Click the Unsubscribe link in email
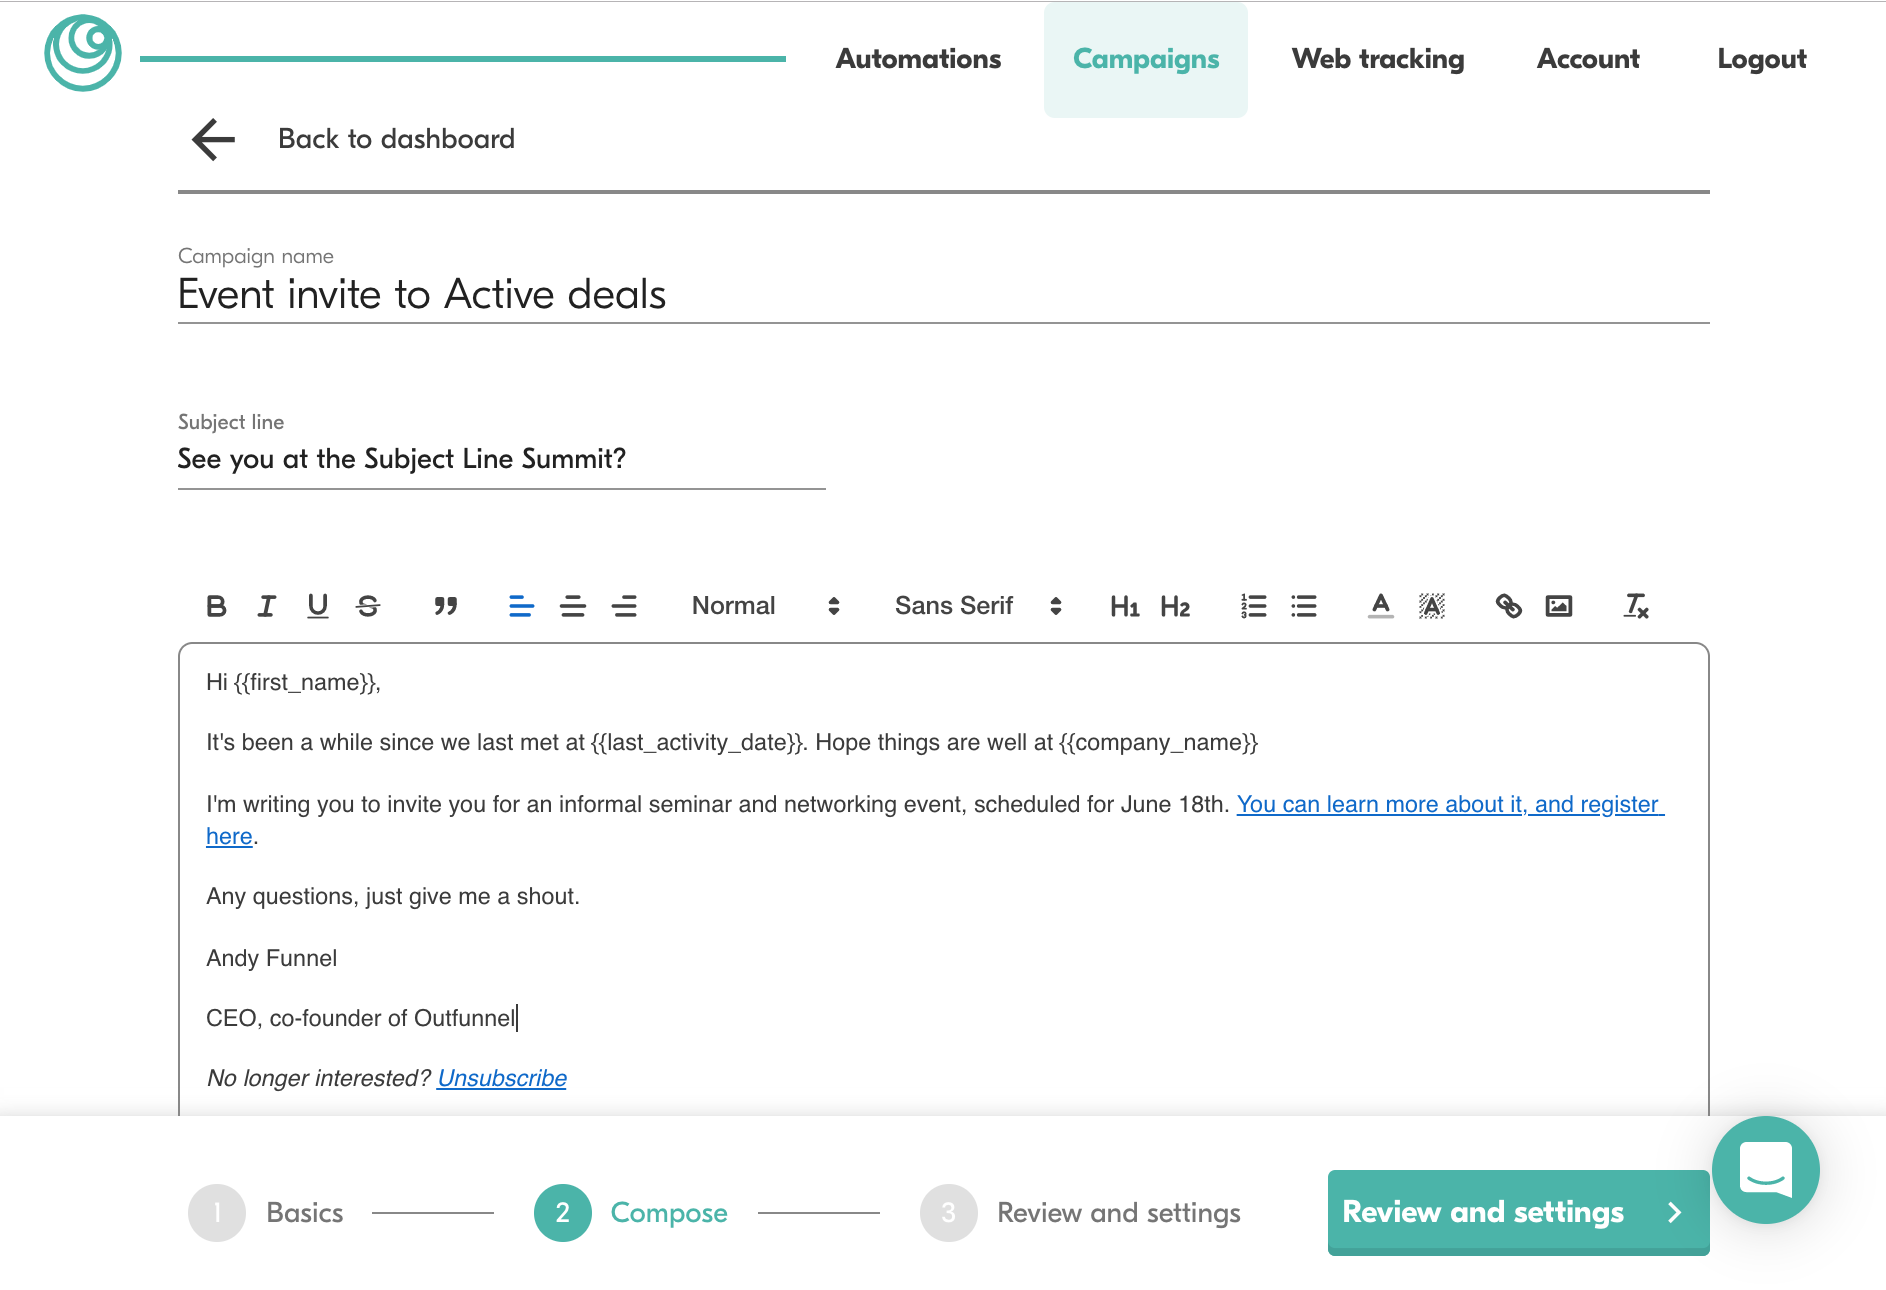Viewport: 1886px width, 1290px height. click(502, 1078)
